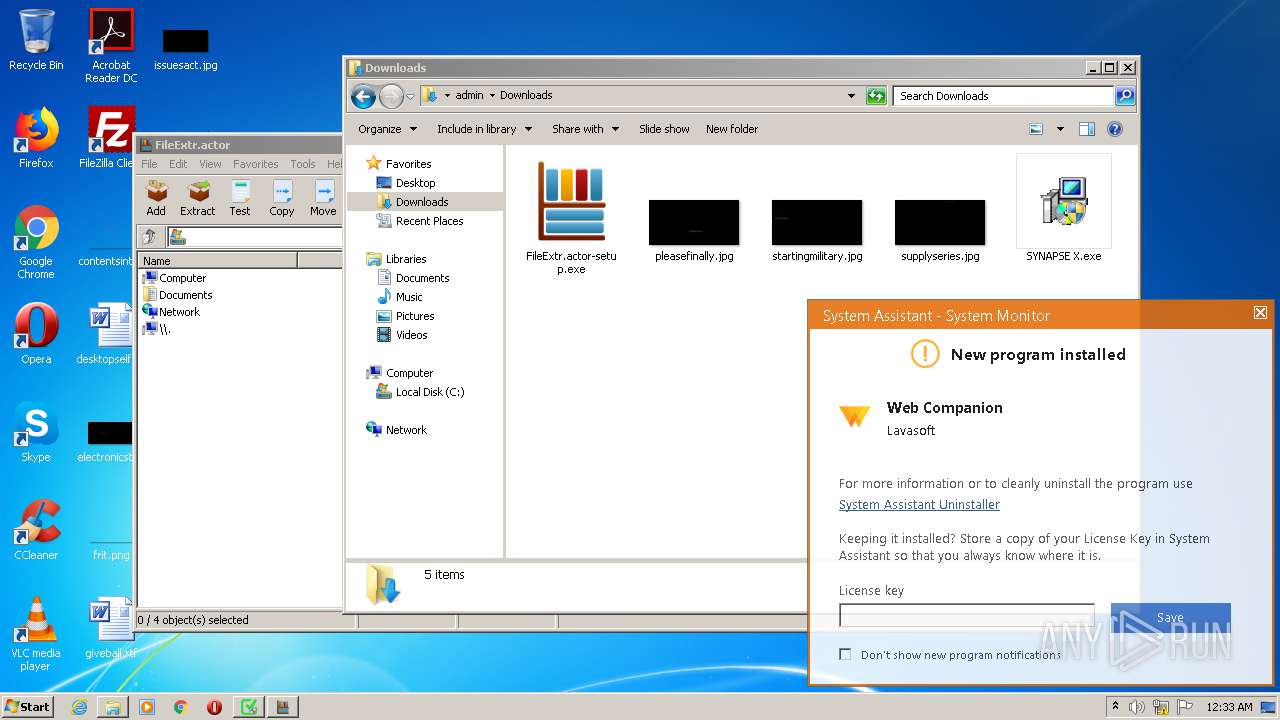
Task: Click the Add icon in FileExtr.actor toolbar
Action: coord(156,198)
